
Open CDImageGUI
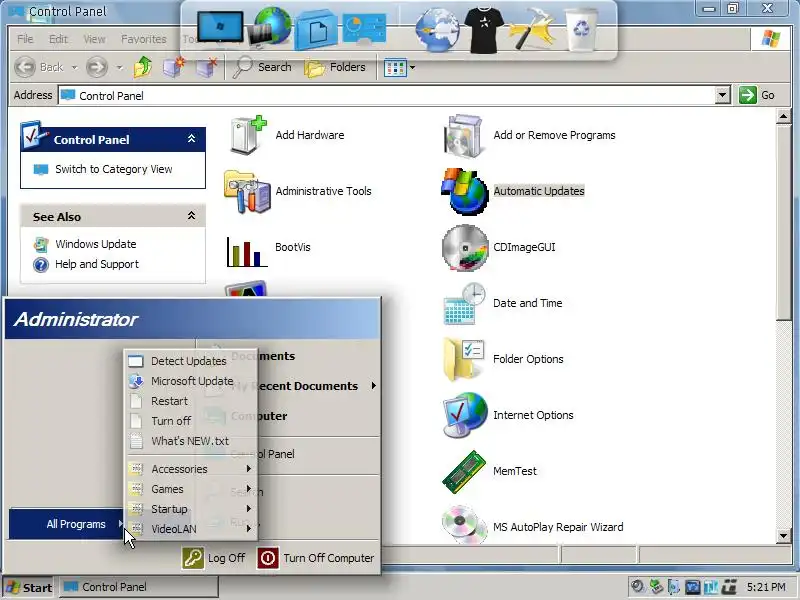pyautogui.click(x=499, y=247)
